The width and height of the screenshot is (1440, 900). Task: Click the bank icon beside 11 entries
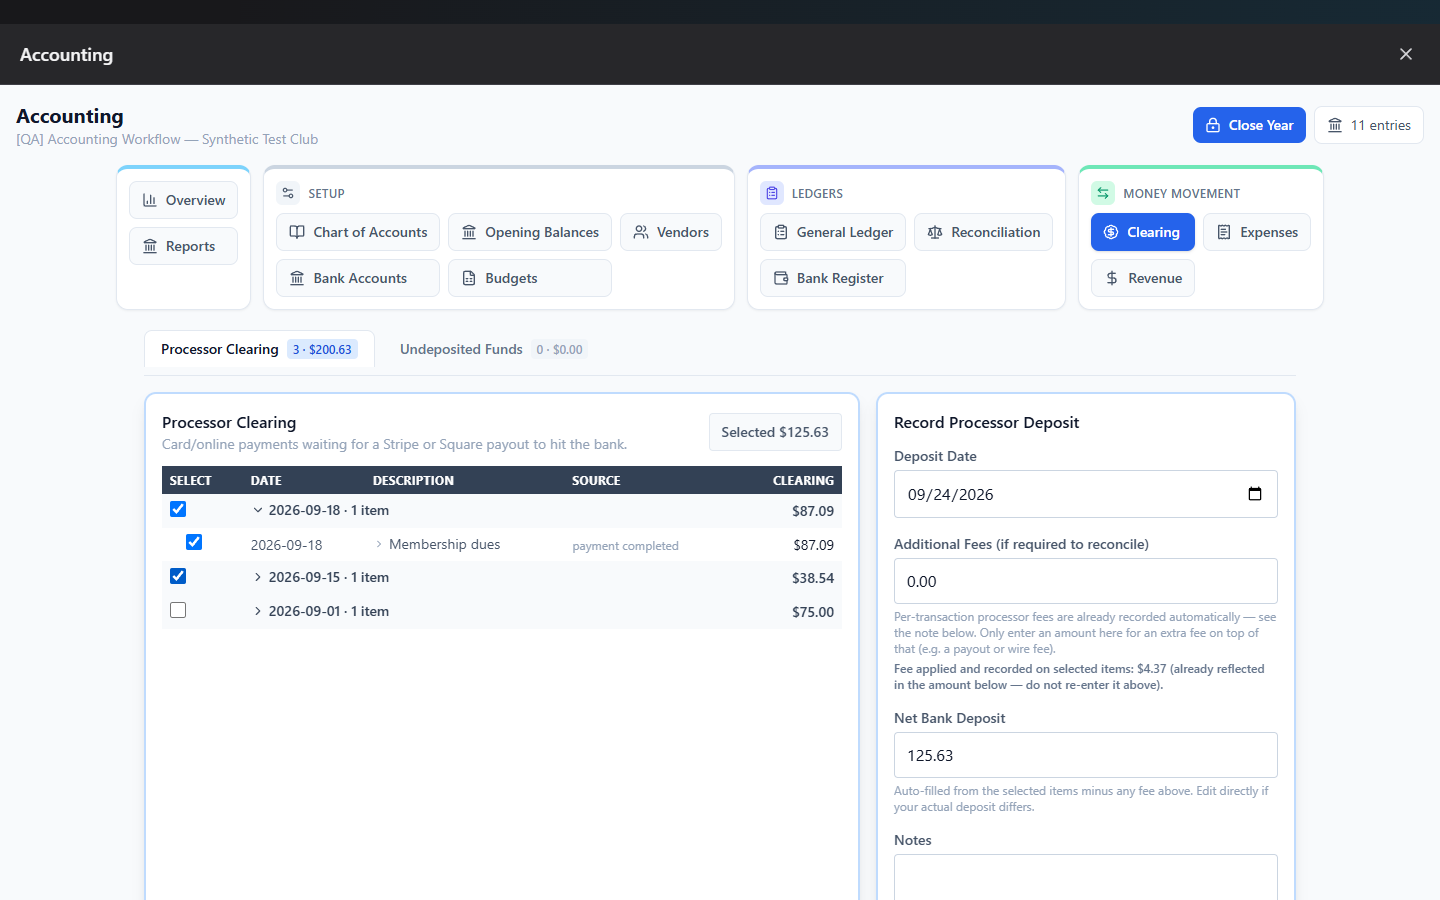[1335, 125]
